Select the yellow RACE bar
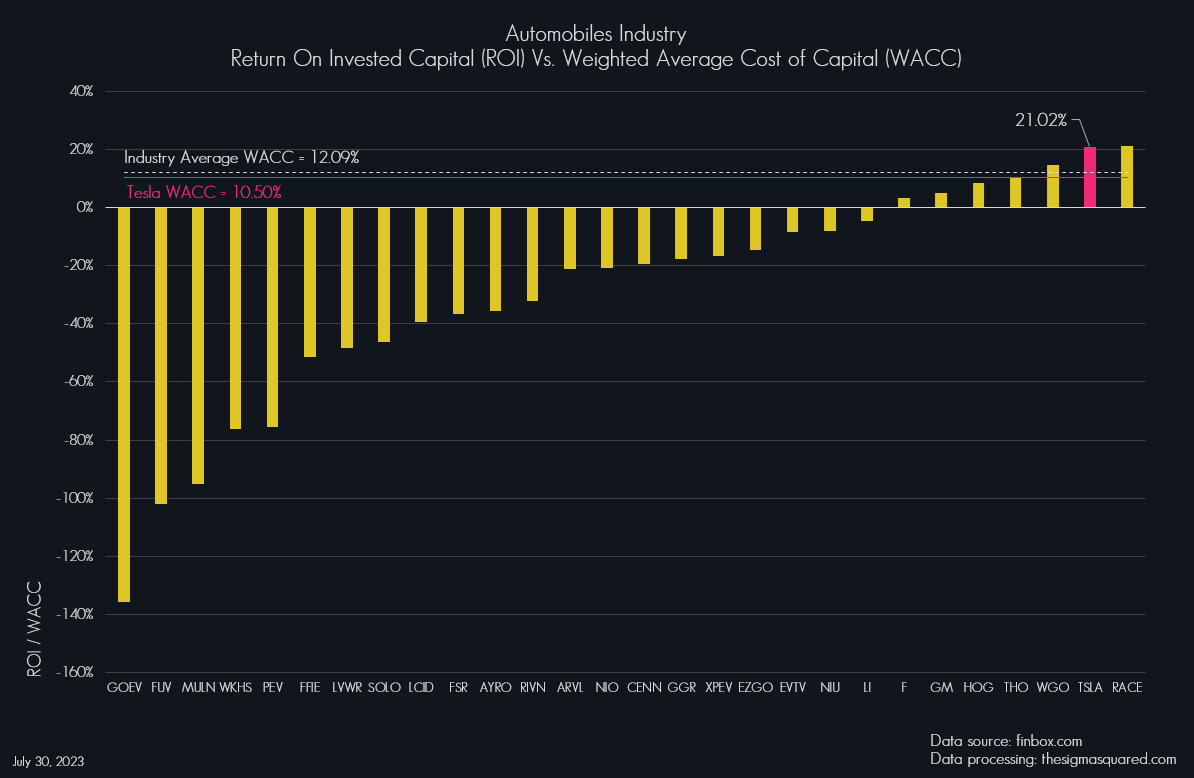The width and height of the screenshot is (1194, 778). pyautogui.click(x=1127, y=177)
